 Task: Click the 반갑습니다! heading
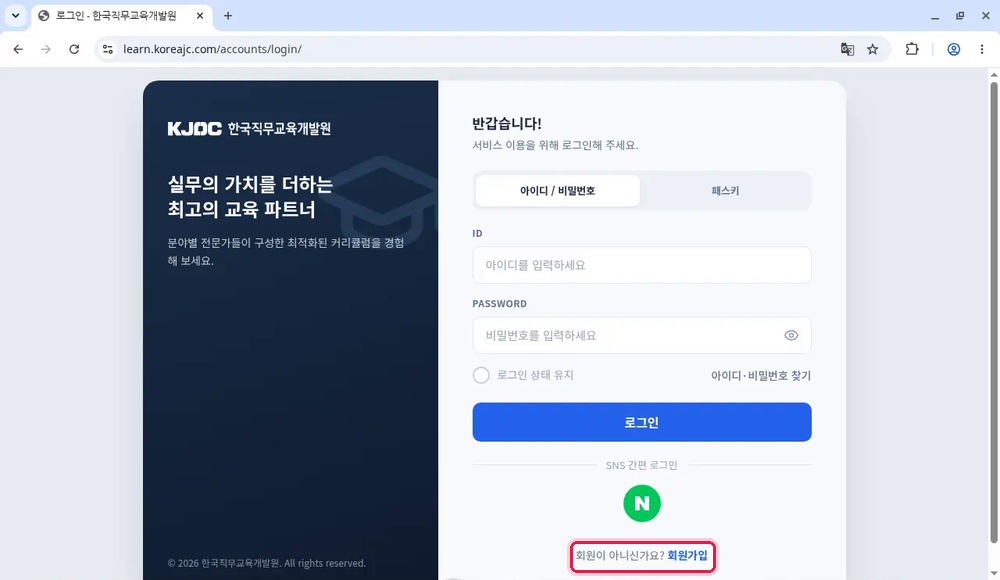[x=506, y=123]
